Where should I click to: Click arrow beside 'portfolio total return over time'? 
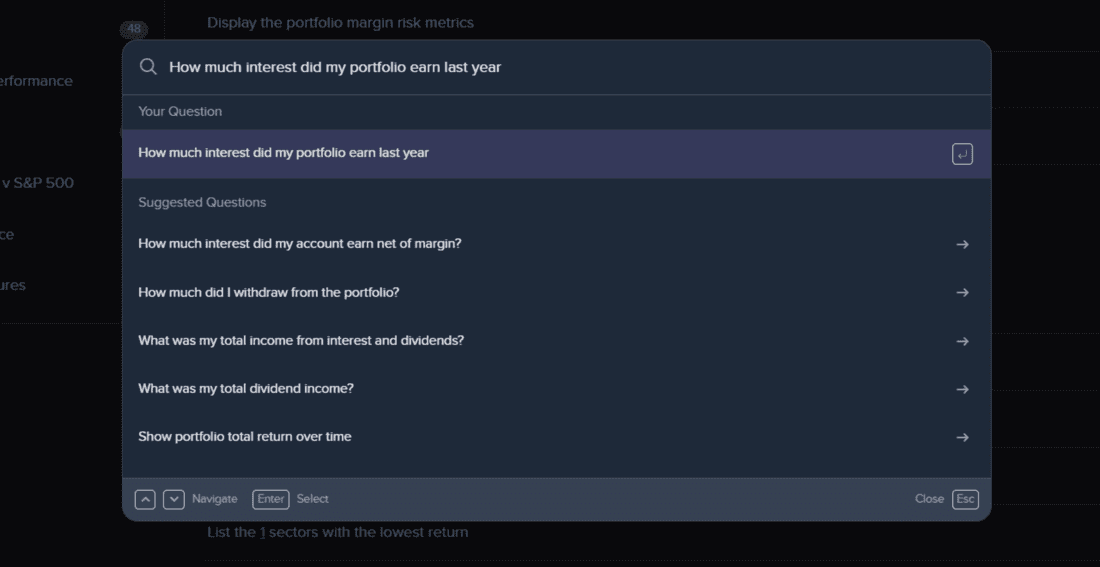(x=962, y=437)
